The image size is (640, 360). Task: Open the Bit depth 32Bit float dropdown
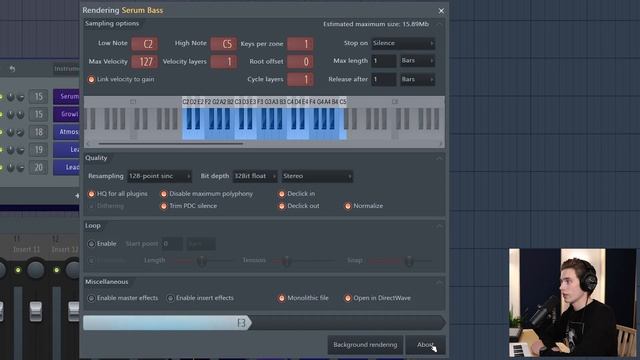tap(255, 176)
